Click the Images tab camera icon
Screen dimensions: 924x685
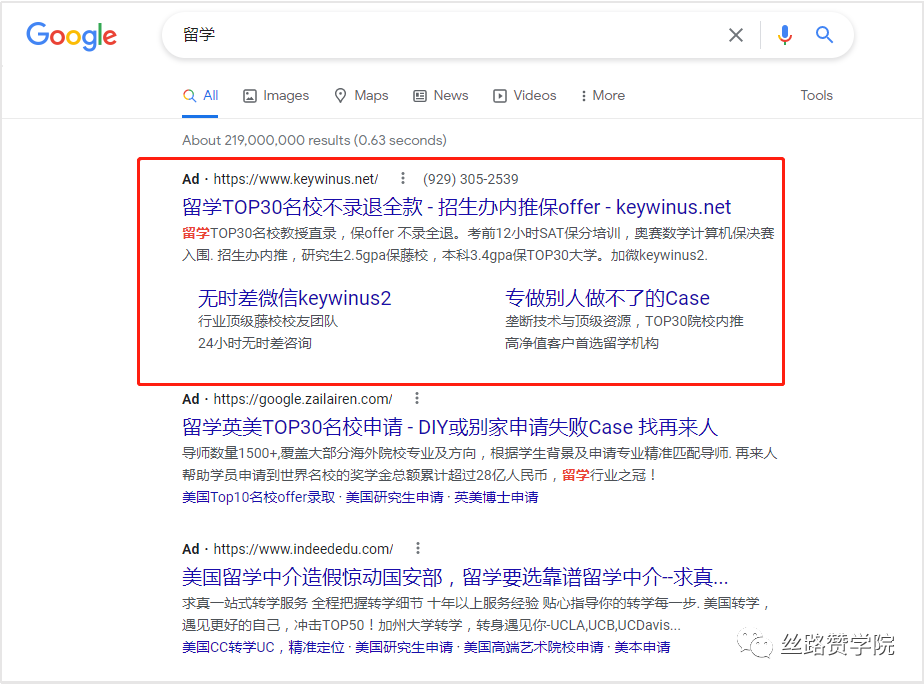click(x=248, y=95)
